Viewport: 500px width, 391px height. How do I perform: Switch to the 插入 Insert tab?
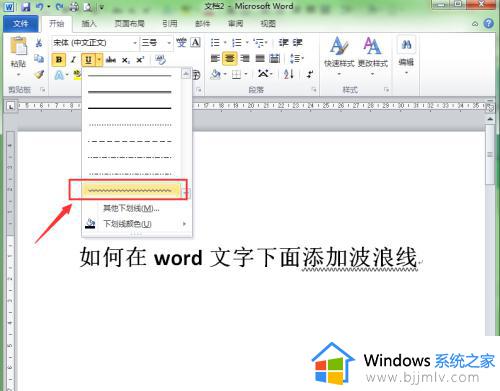(x=89, y=24)
